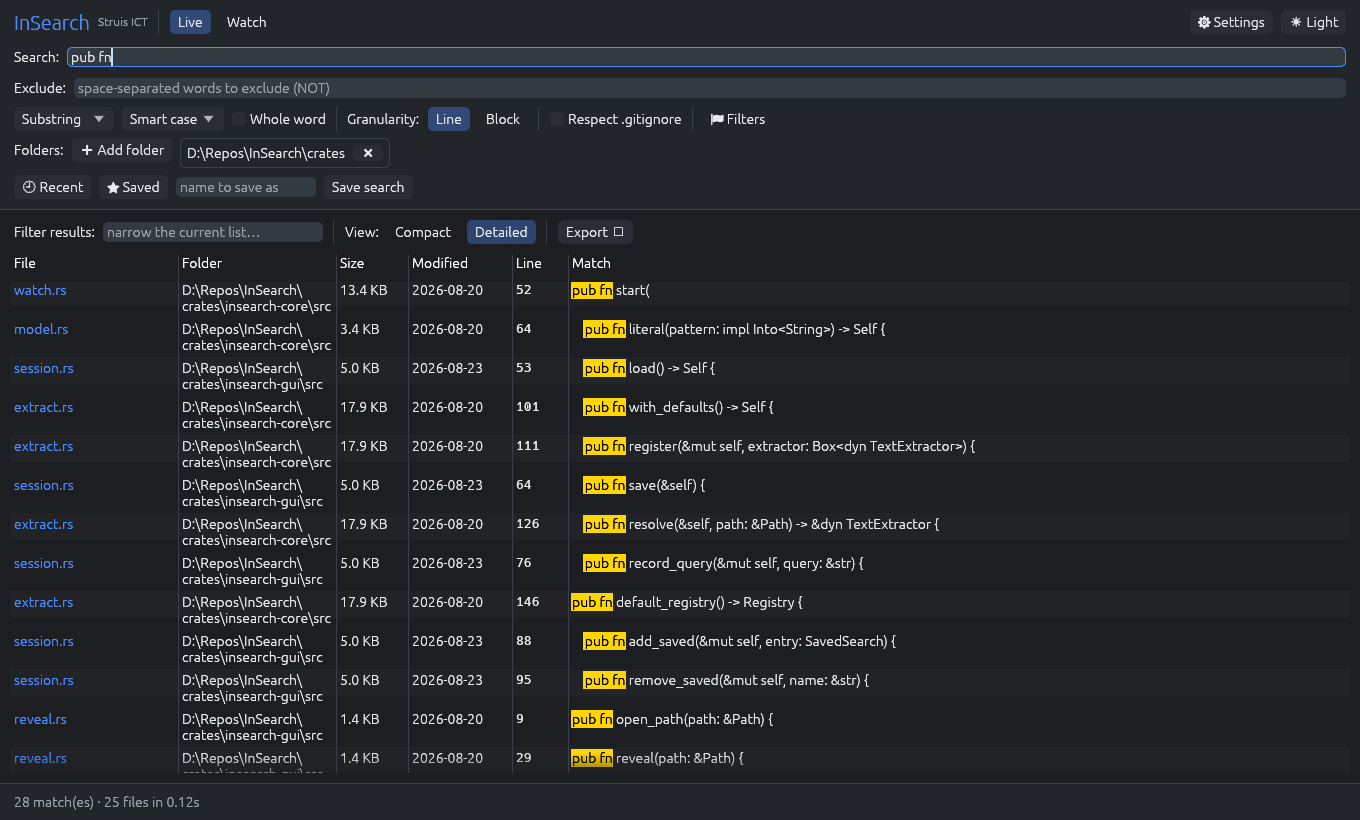Click the 3.4 KB size cell
The width and height of the screenshot is (1360, 820).
[x=359, y=329]
